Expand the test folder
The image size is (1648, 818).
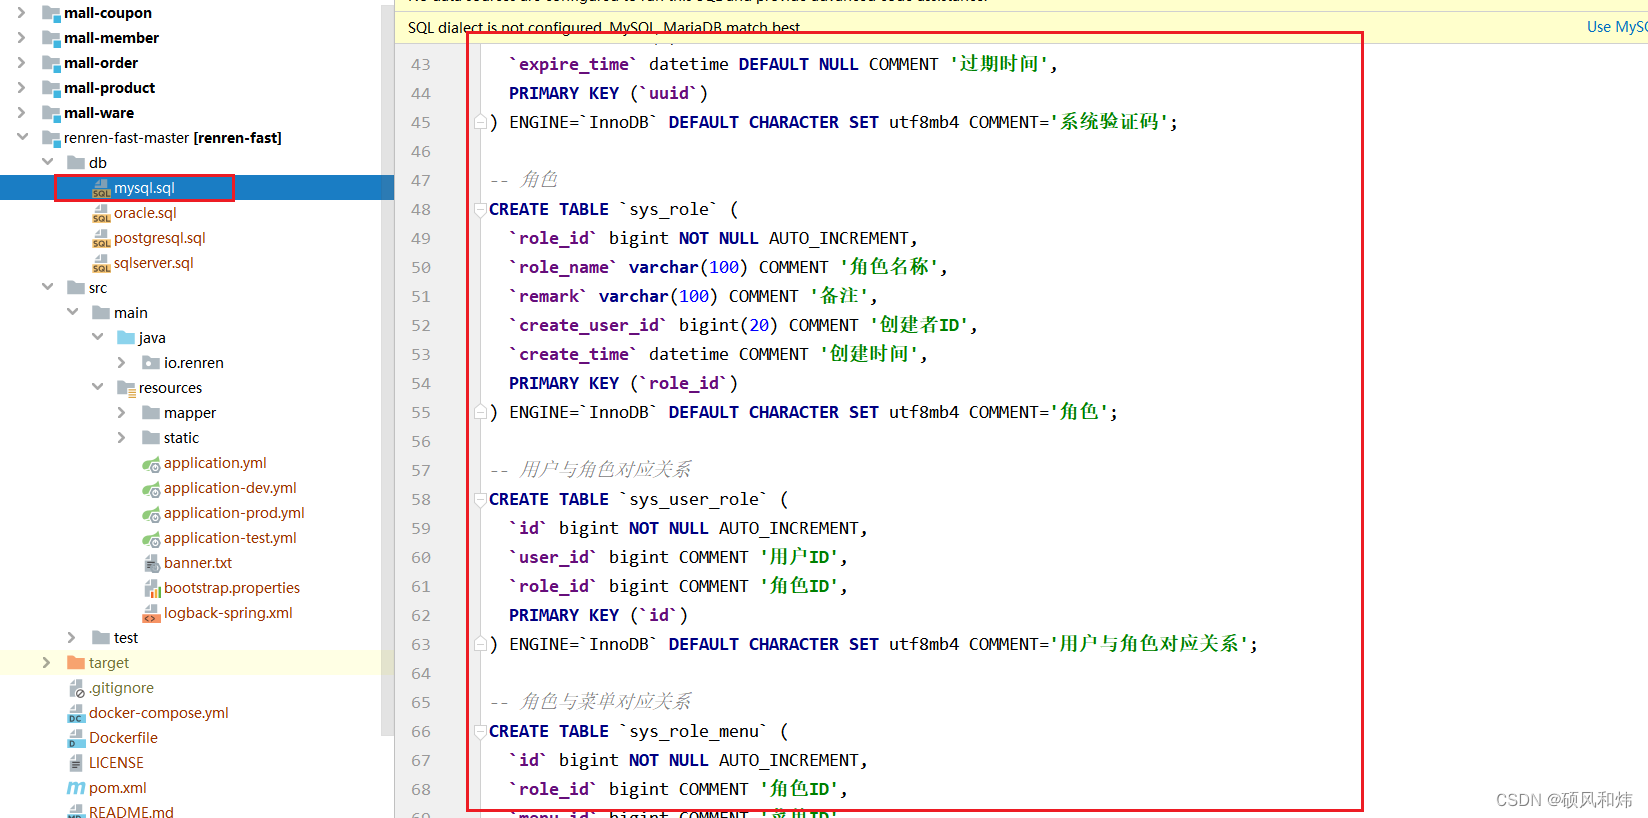point(71,638)
